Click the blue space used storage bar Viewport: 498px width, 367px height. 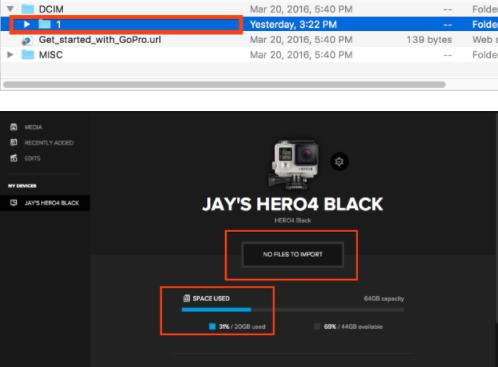click(x=216, y=310)
